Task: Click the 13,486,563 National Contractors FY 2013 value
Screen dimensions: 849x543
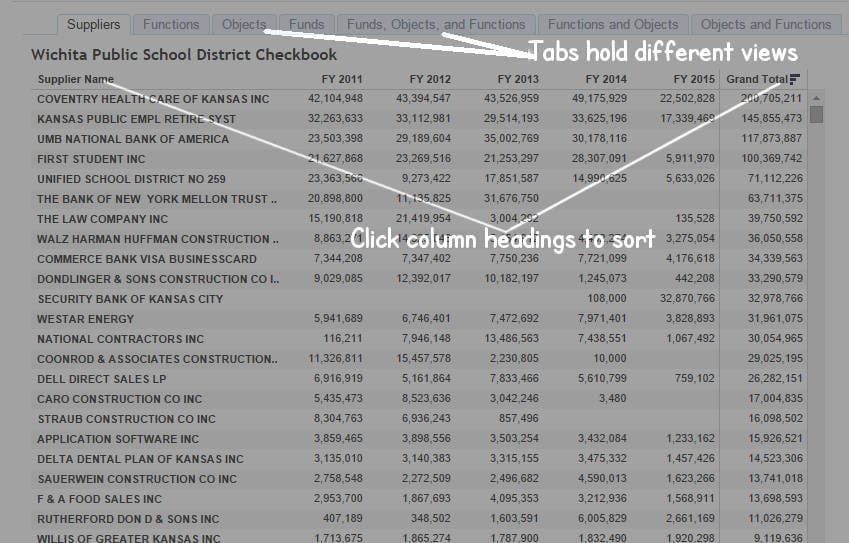Action: (512, 339)
